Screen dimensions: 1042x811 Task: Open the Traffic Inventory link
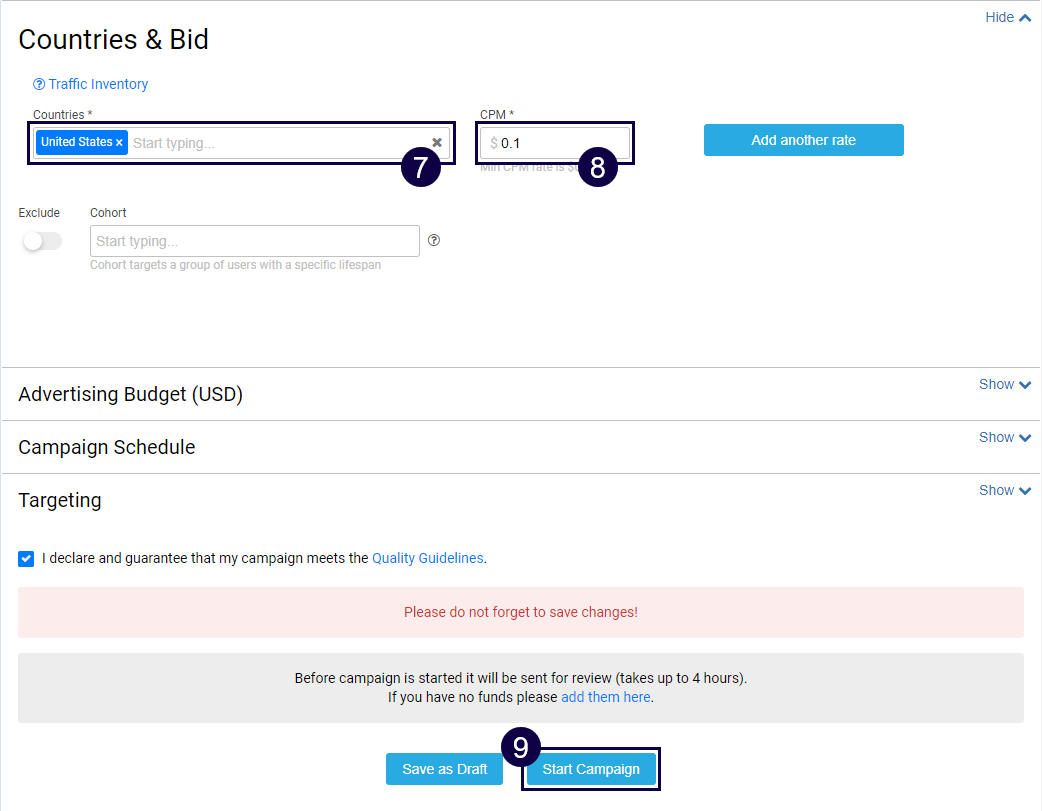pos(98,85)
